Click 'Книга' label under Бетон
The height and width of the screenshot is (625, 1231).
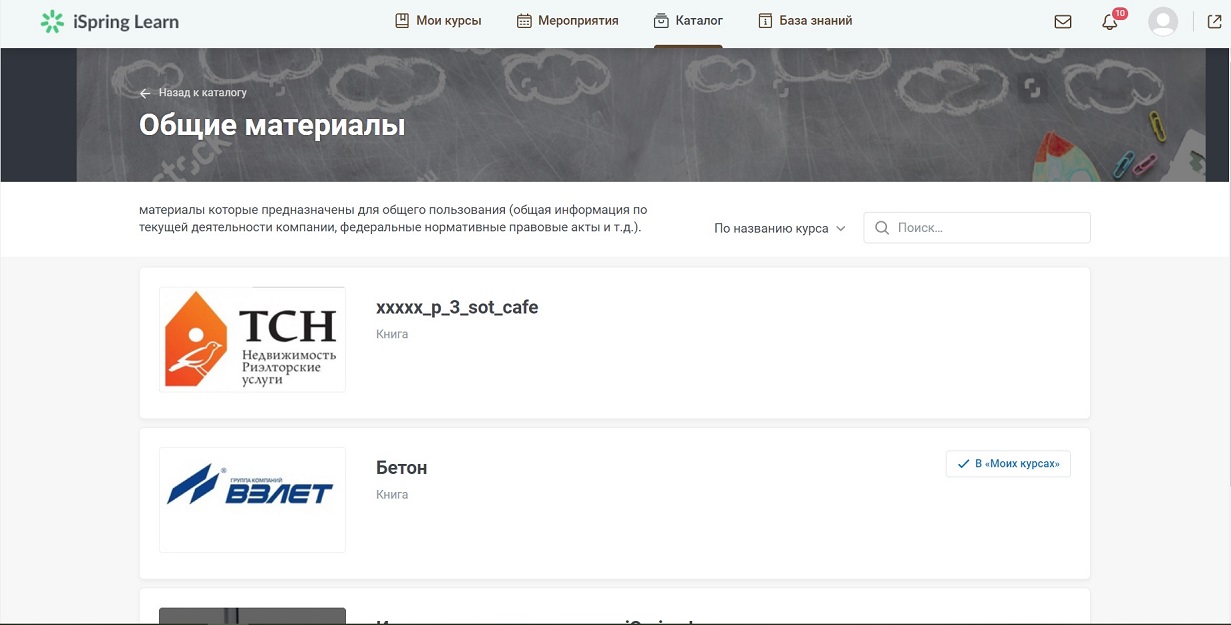(392, 495)
